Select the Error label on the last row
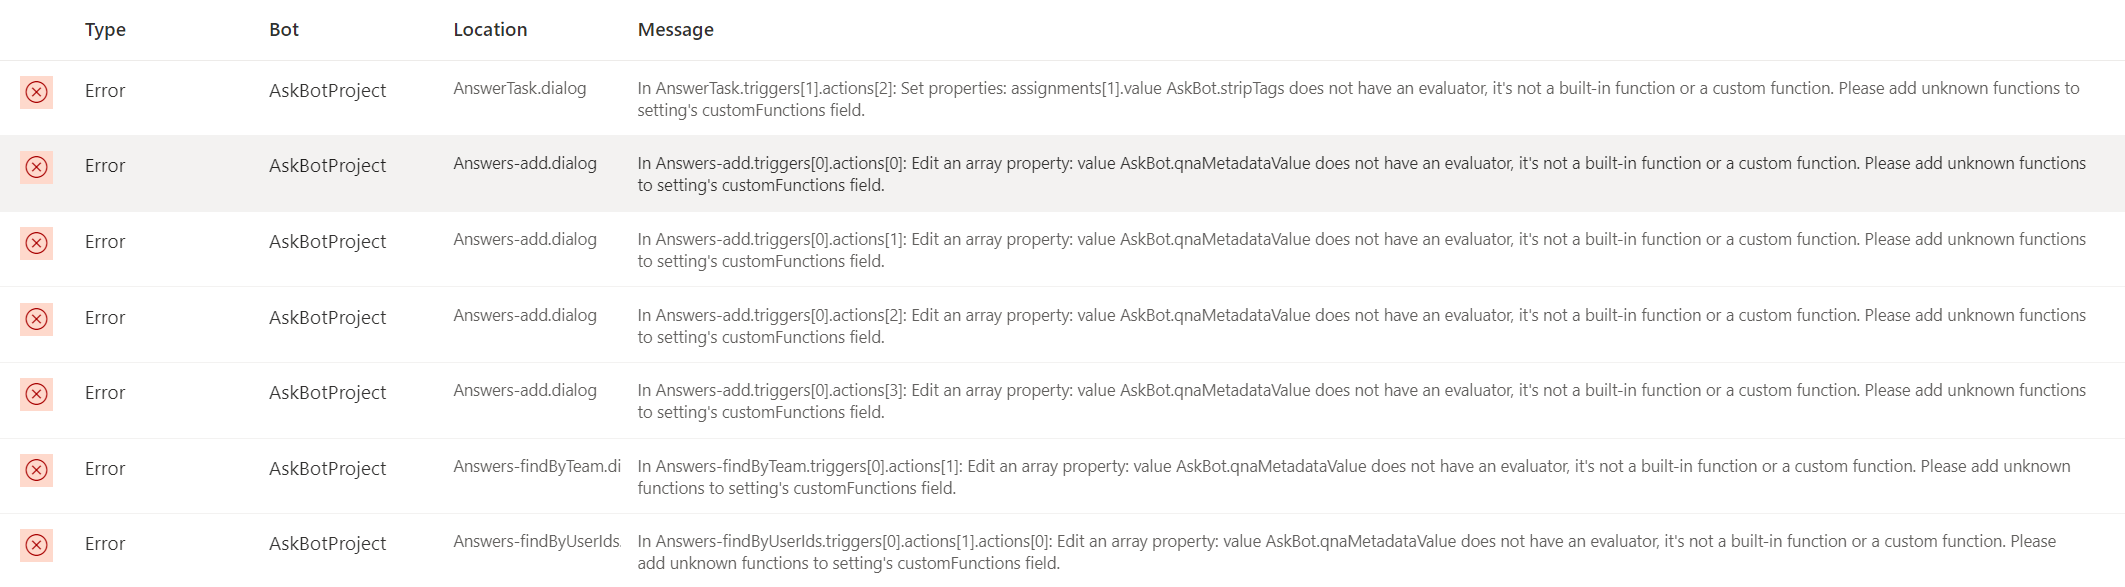Image resolution: width=2125 pixels, height=587 pixels. coord(105,544)
